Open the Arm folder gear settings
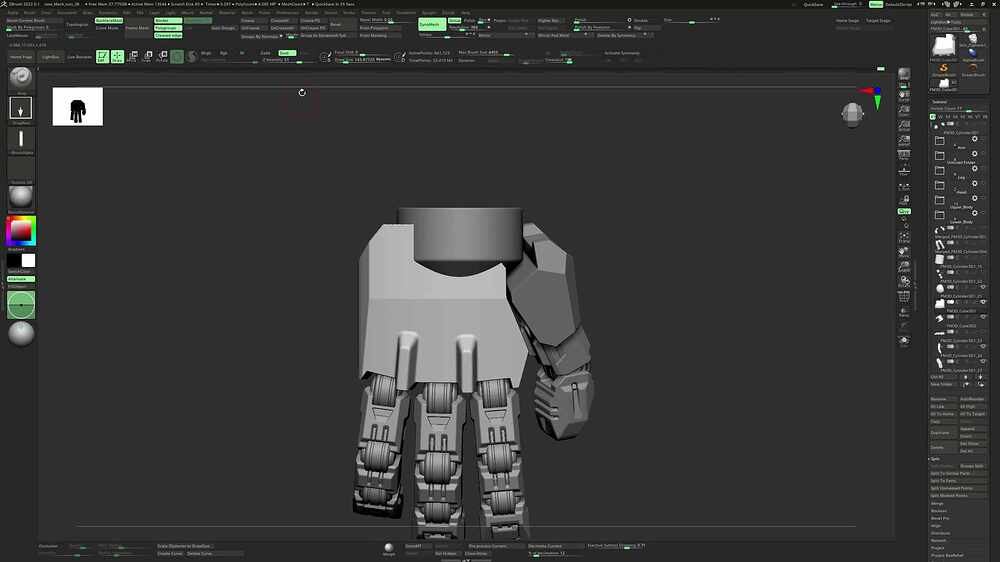 [974, 139]
